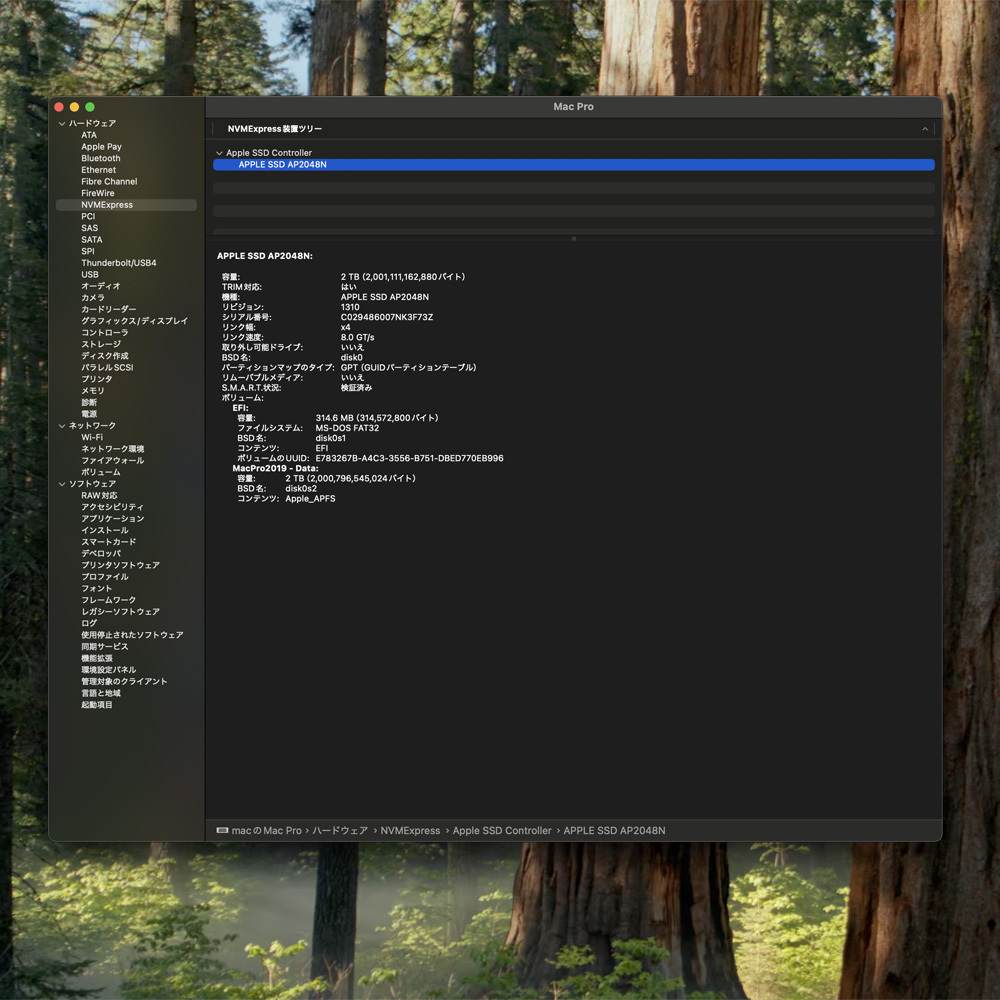The height and width of the screenshot is (1000, 1000).
Task: Open フレームワーク in the sidebar
Action: pyautogui.click(x=108, y=599)
